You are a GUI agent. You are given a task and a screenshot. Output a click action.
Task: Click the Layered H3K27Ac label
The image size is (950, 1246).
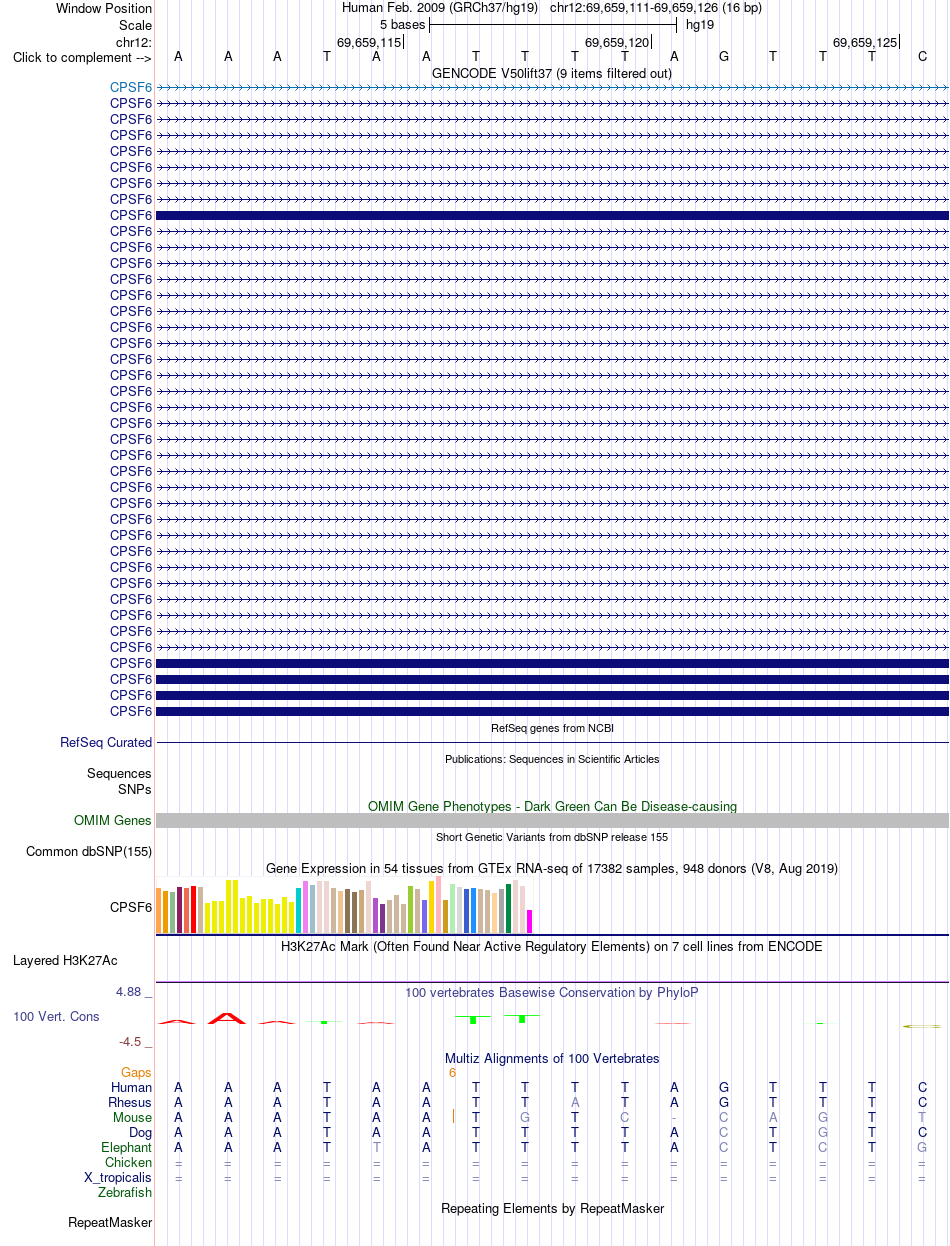(x=65, y=961)
